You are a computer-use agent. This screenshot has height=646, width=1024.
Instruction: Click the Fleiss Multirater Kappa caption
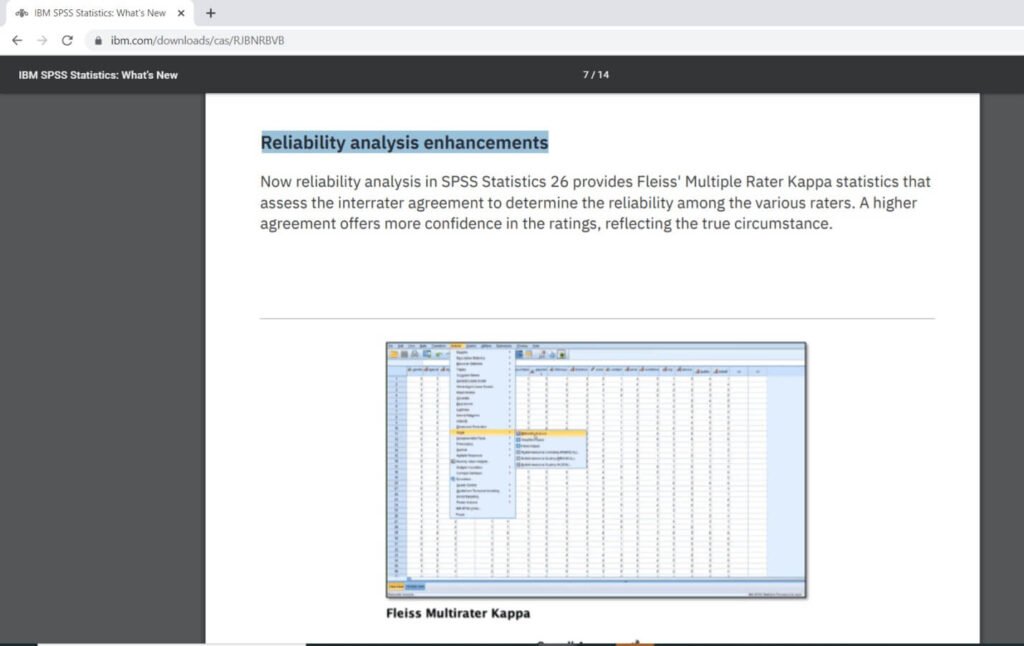[x=458, y=613]
